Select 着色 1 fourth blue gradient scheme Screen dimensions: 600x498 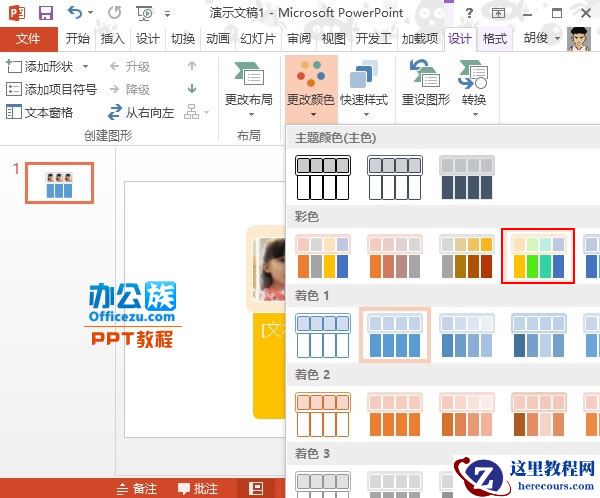pyautogui.click(x=538, y=335)
